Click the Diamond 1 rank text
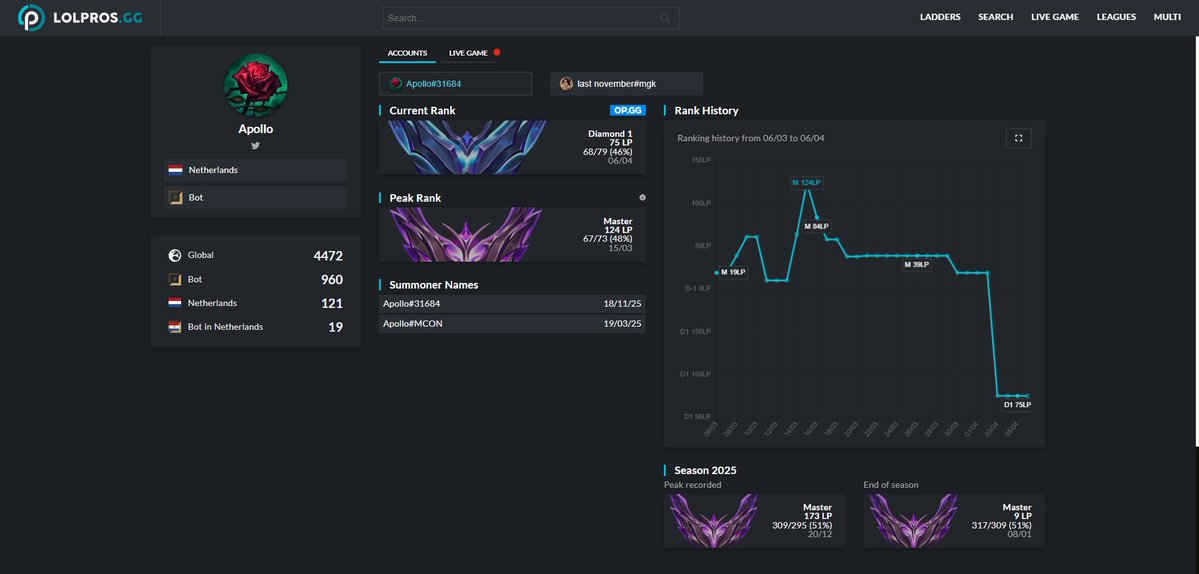The image size is (1199, 574). coord(610,134)
